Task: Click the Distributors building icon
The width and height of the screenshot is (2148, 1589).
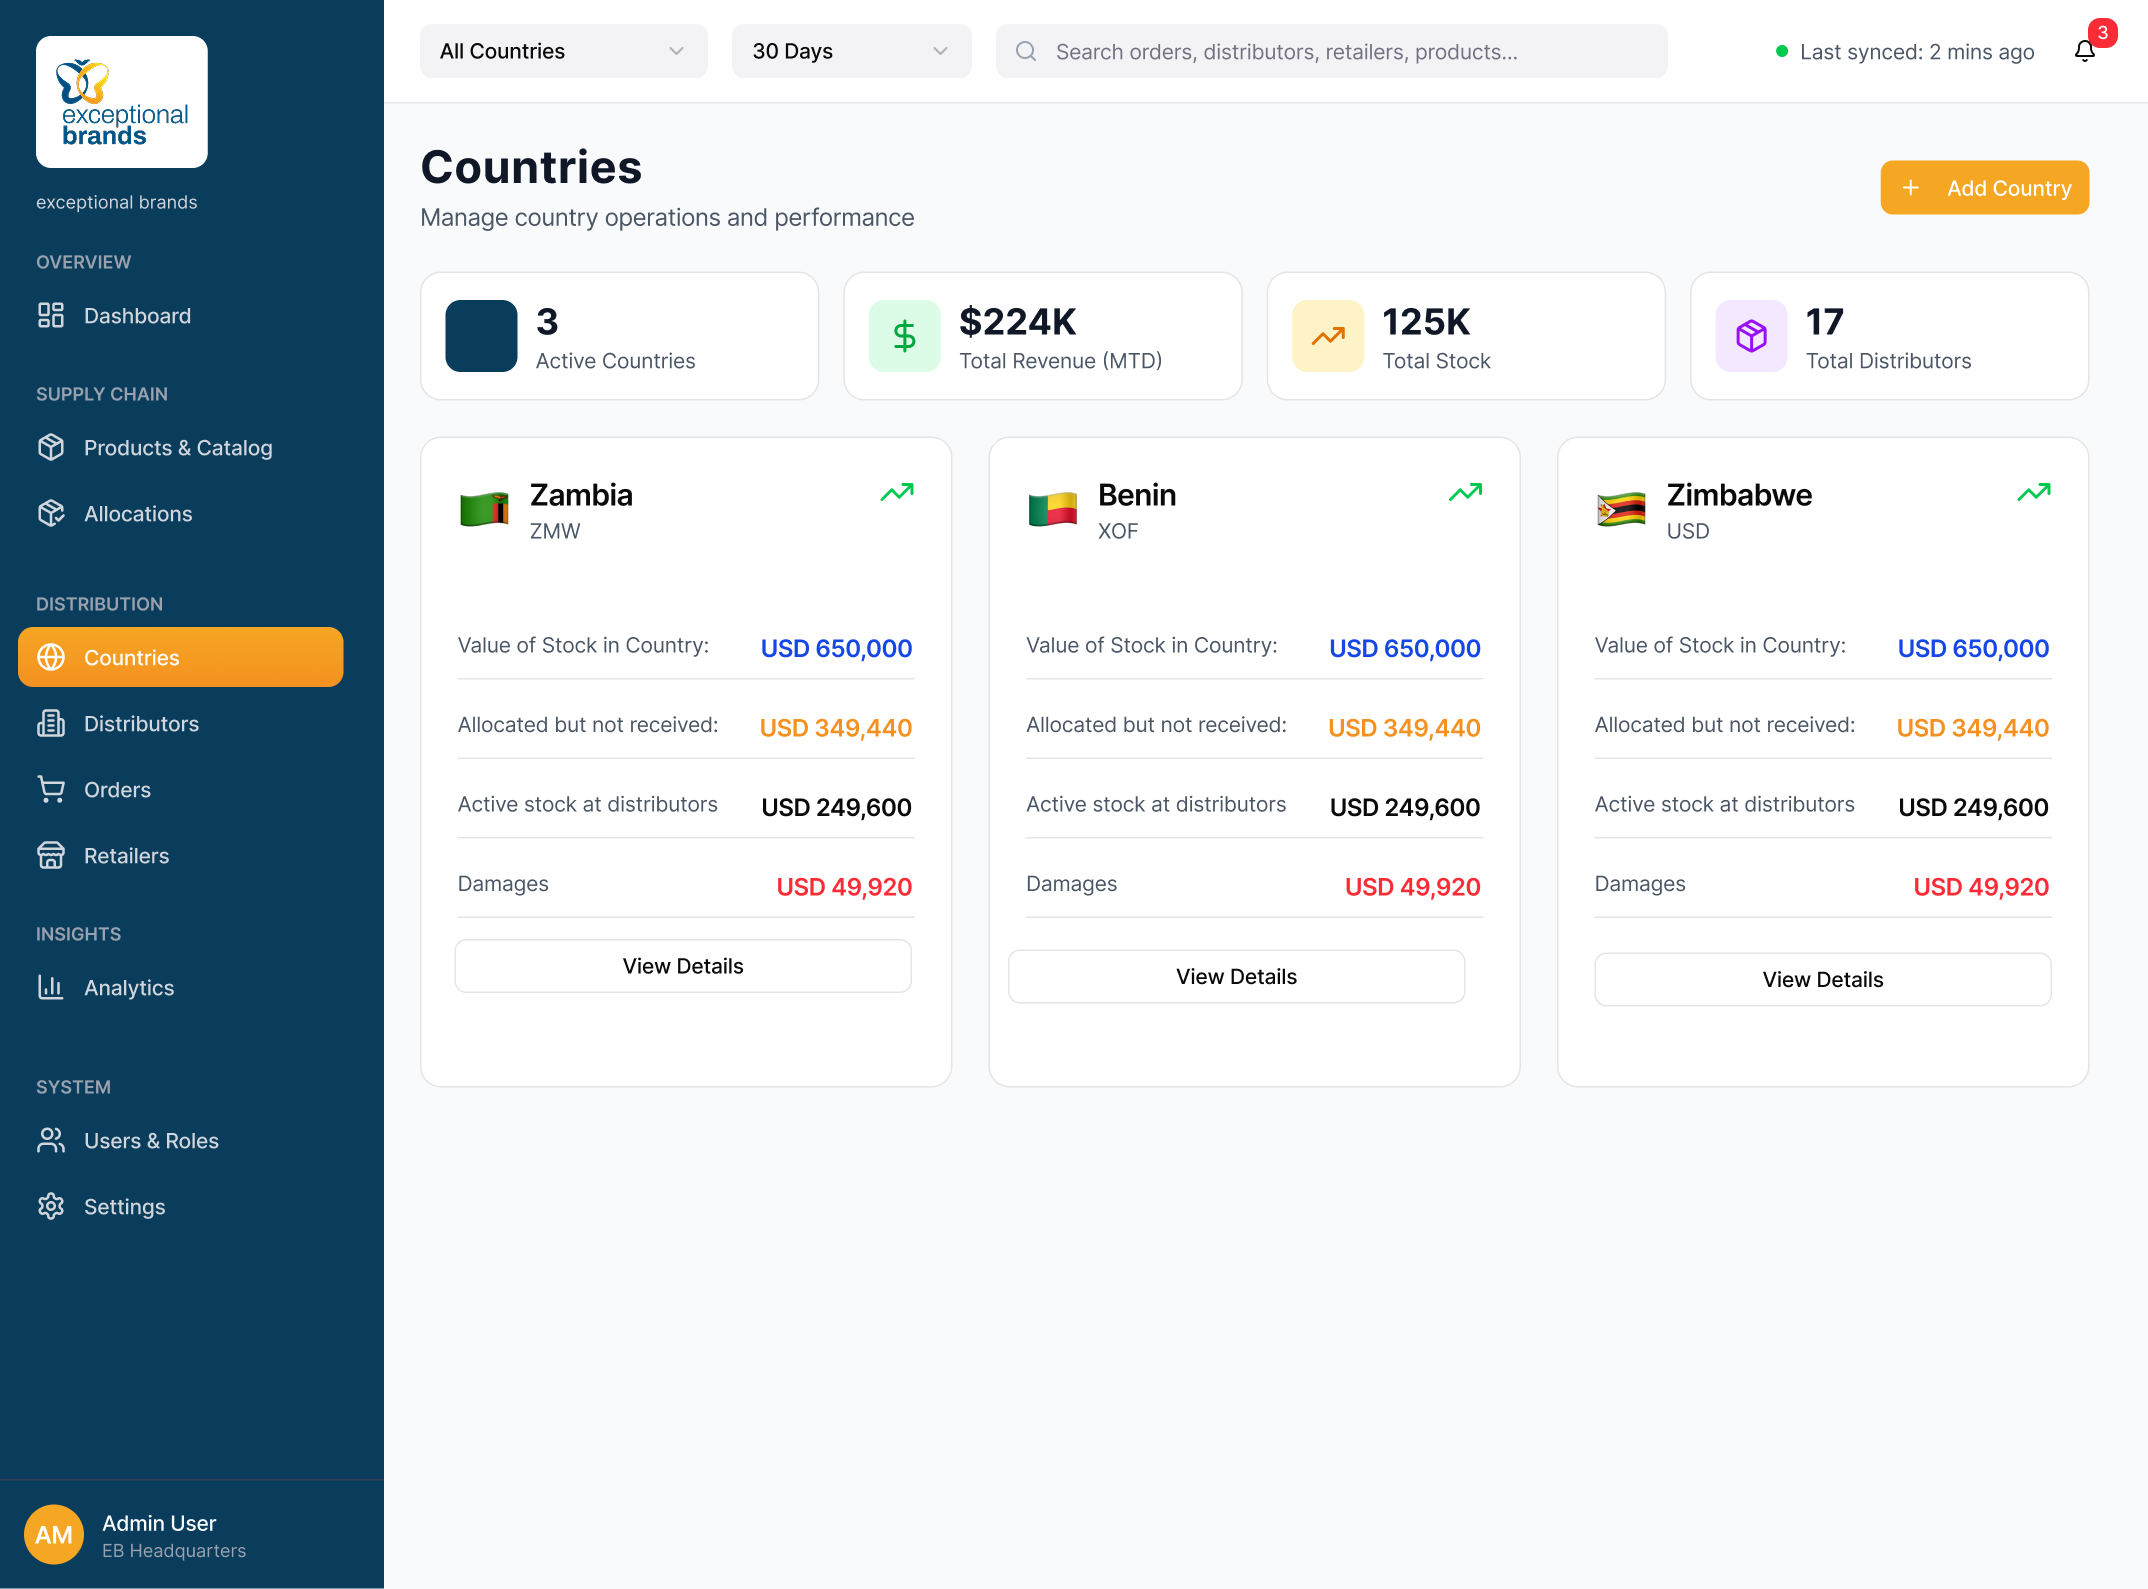Action: click(x=51, y=723)
